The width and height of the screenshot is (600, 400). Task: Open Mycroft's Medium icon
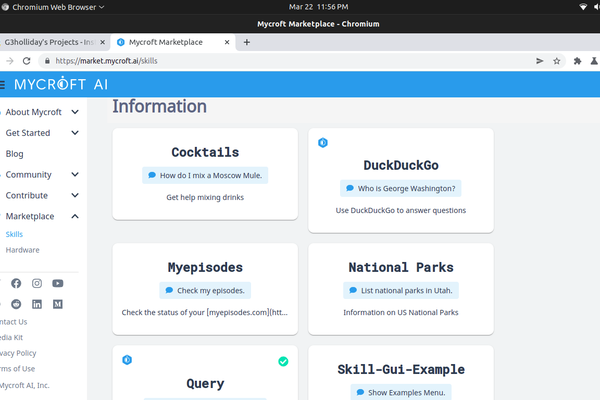(58, 304)
